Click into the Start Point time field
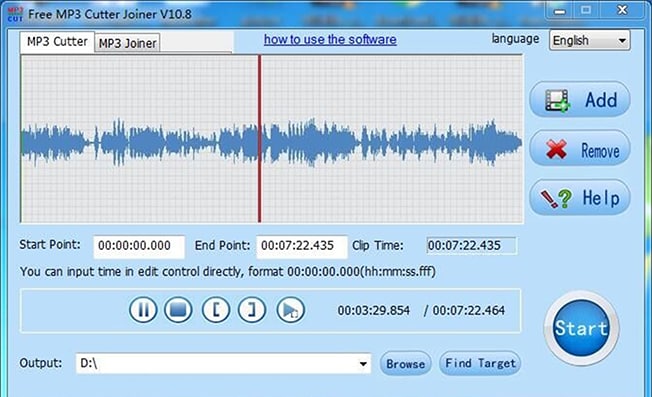The image size is (652, 397). point(139,246)
